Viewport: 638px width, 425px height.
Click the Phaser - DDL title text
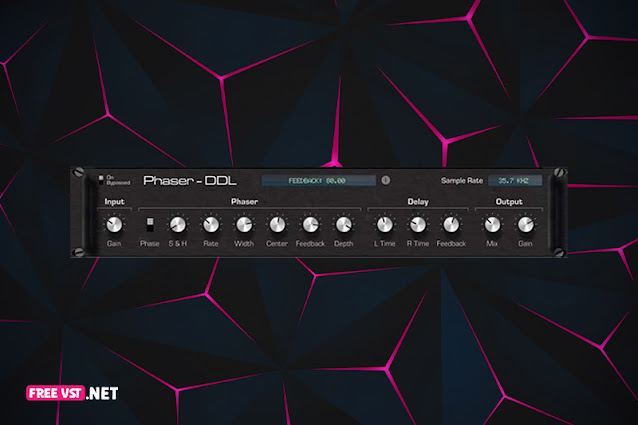(x=190, y=181)
